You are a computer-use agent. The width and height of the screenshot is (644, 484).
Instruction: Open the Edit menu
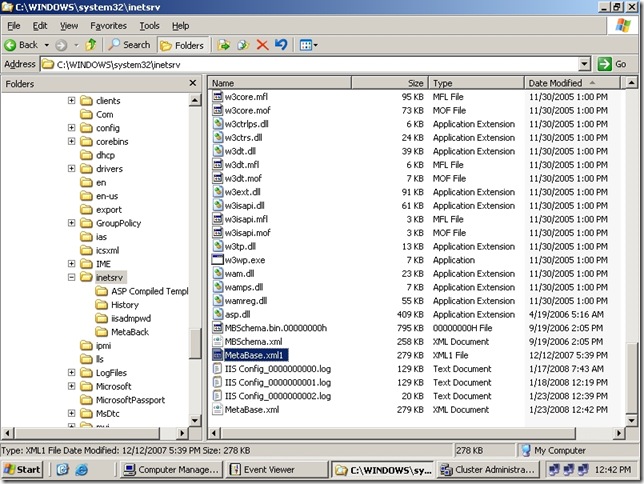pyautogui.click(x=40, y=26)
